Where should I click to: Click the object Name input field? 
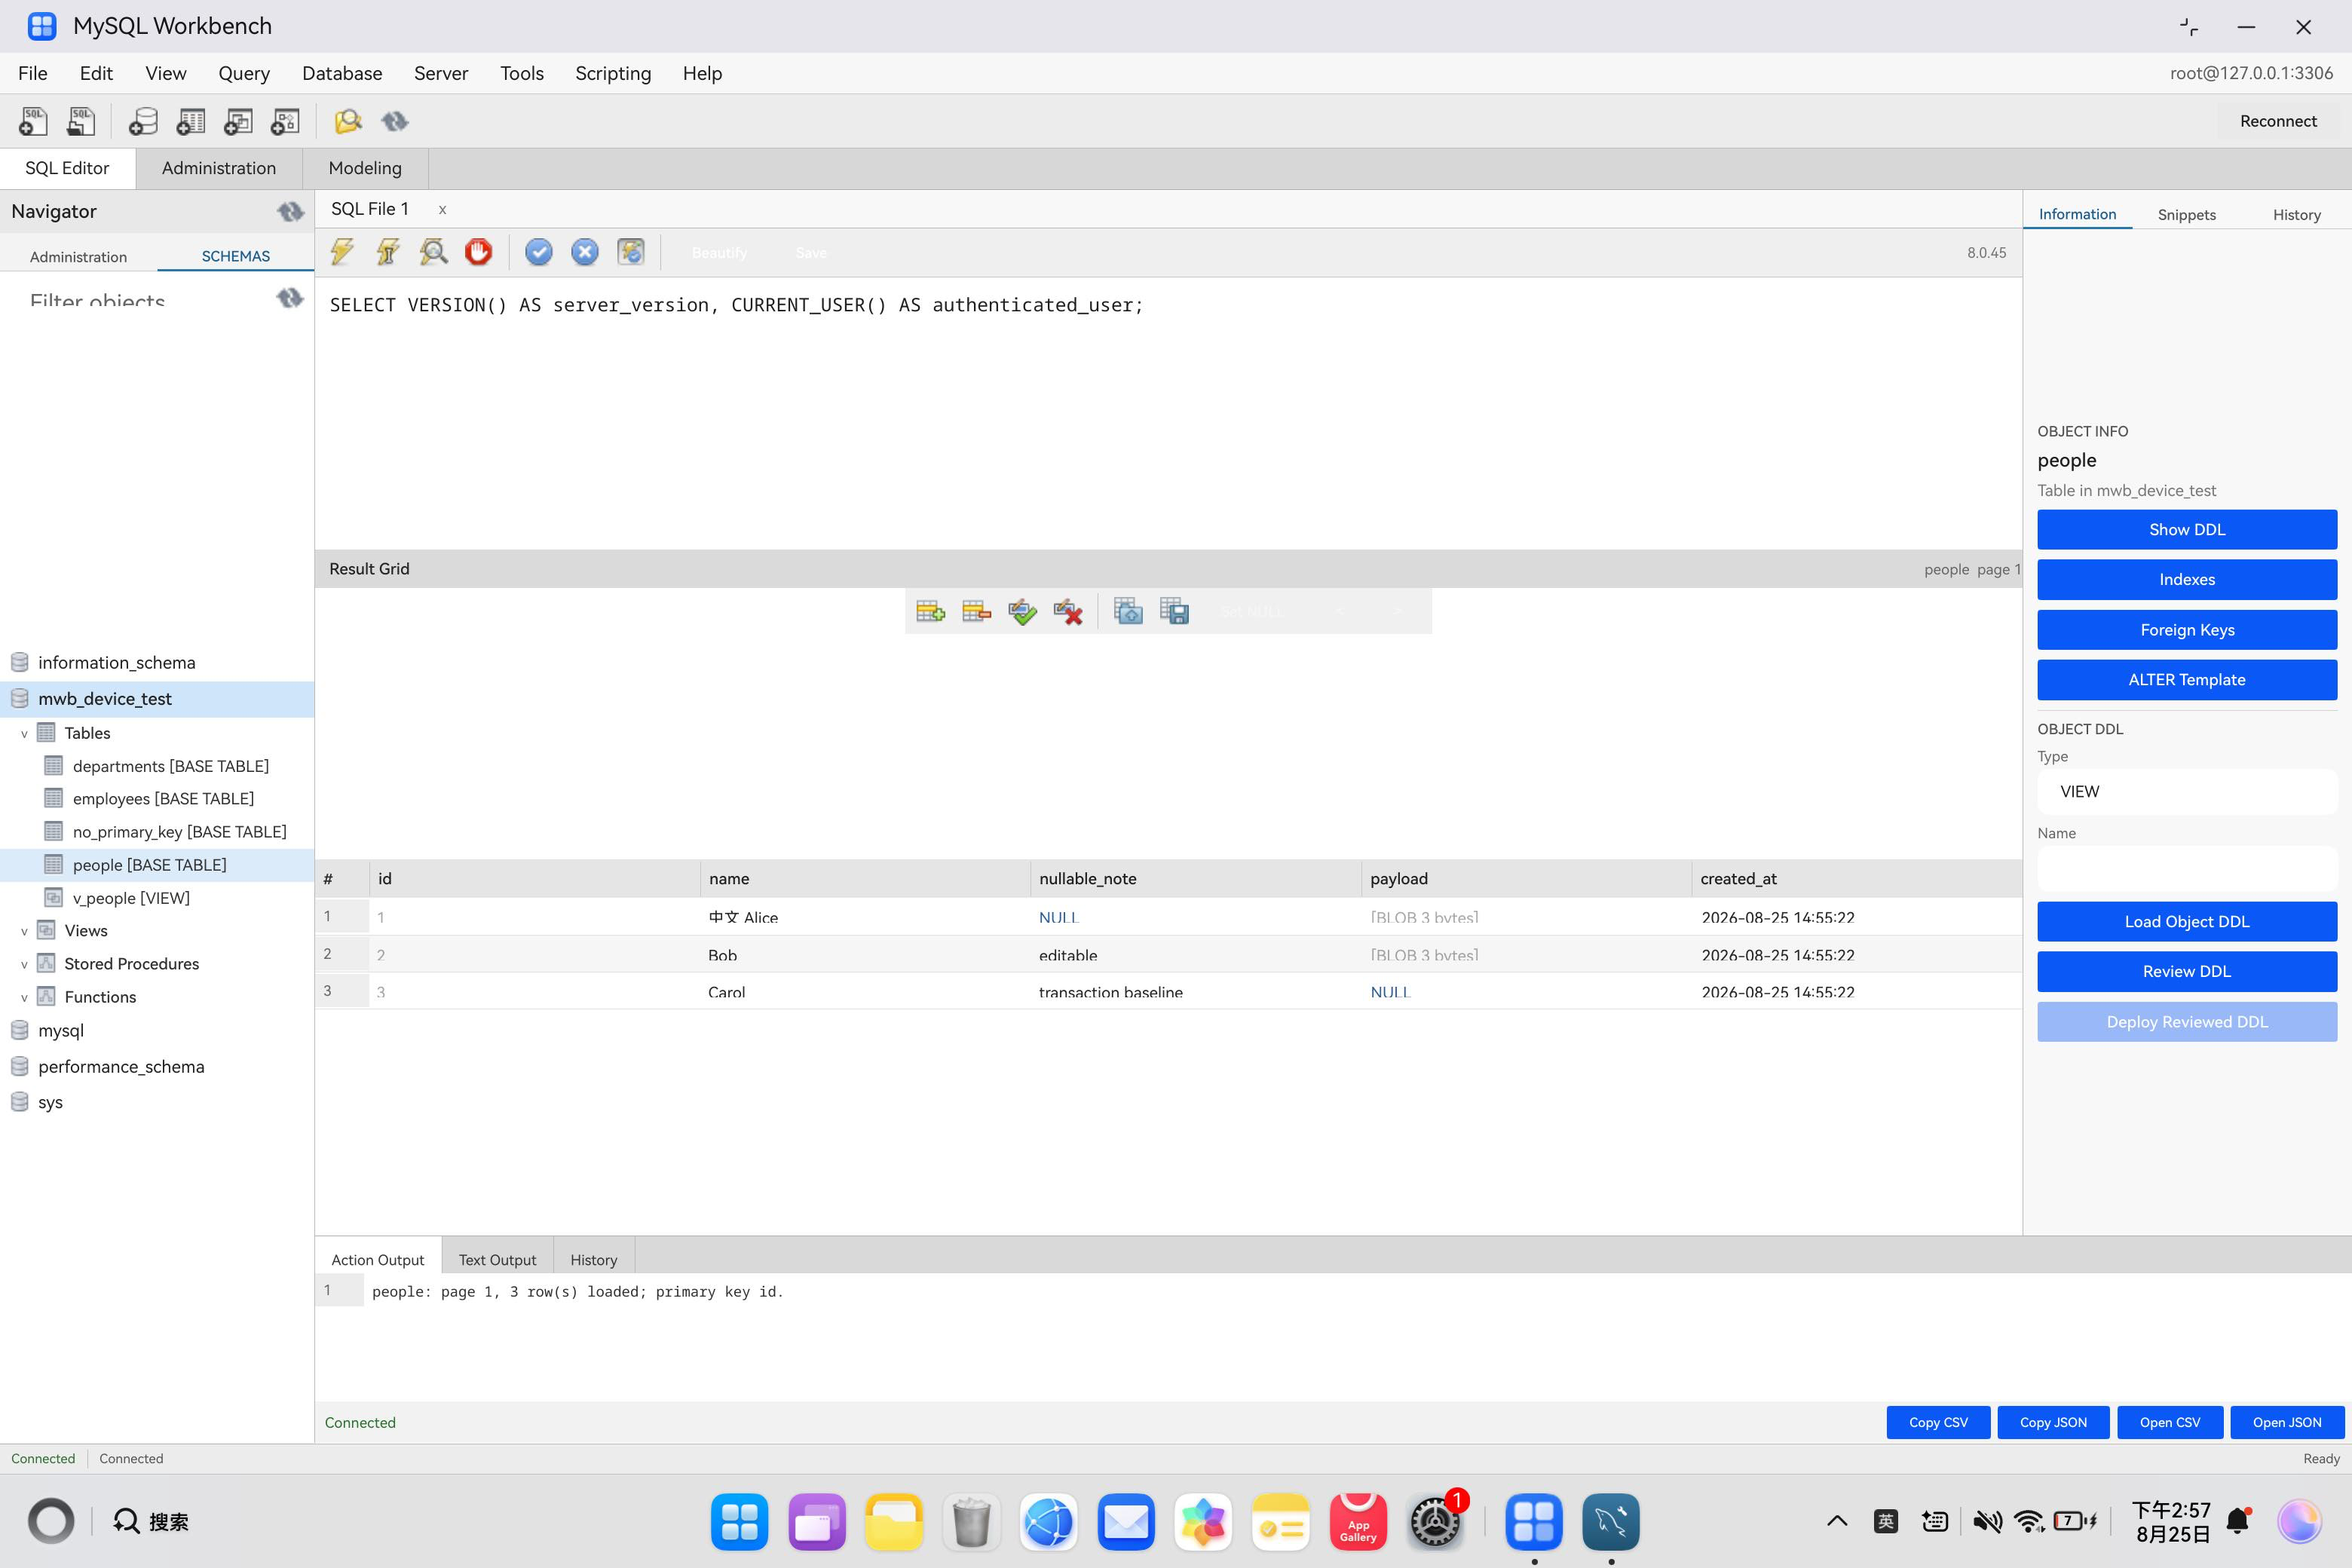2187,868
